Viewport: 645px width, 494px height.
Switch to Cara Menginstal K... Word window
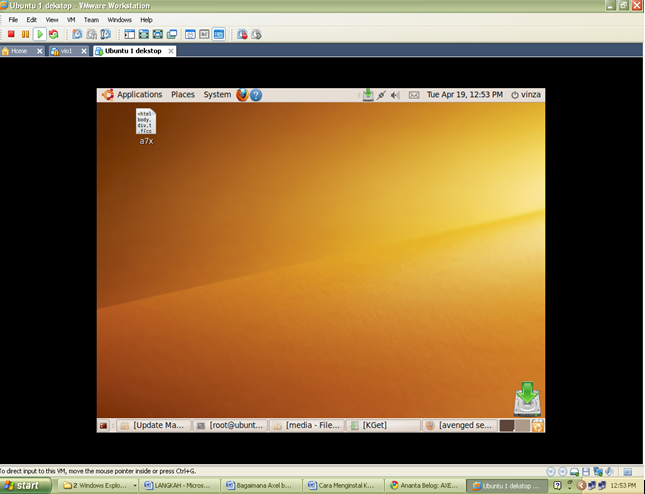pos(343,486)
